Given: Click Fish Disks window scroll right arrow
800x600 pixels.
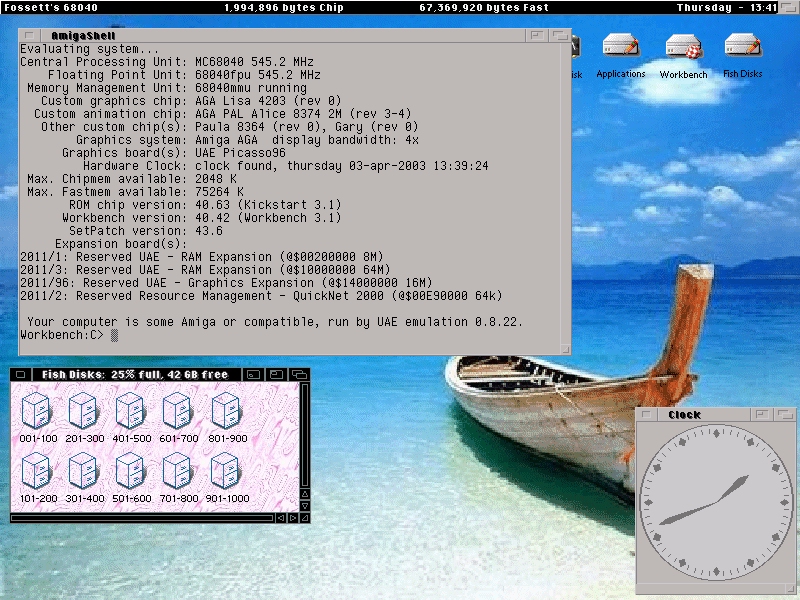Looking at the screenshot, I should [x=293, y=518].
